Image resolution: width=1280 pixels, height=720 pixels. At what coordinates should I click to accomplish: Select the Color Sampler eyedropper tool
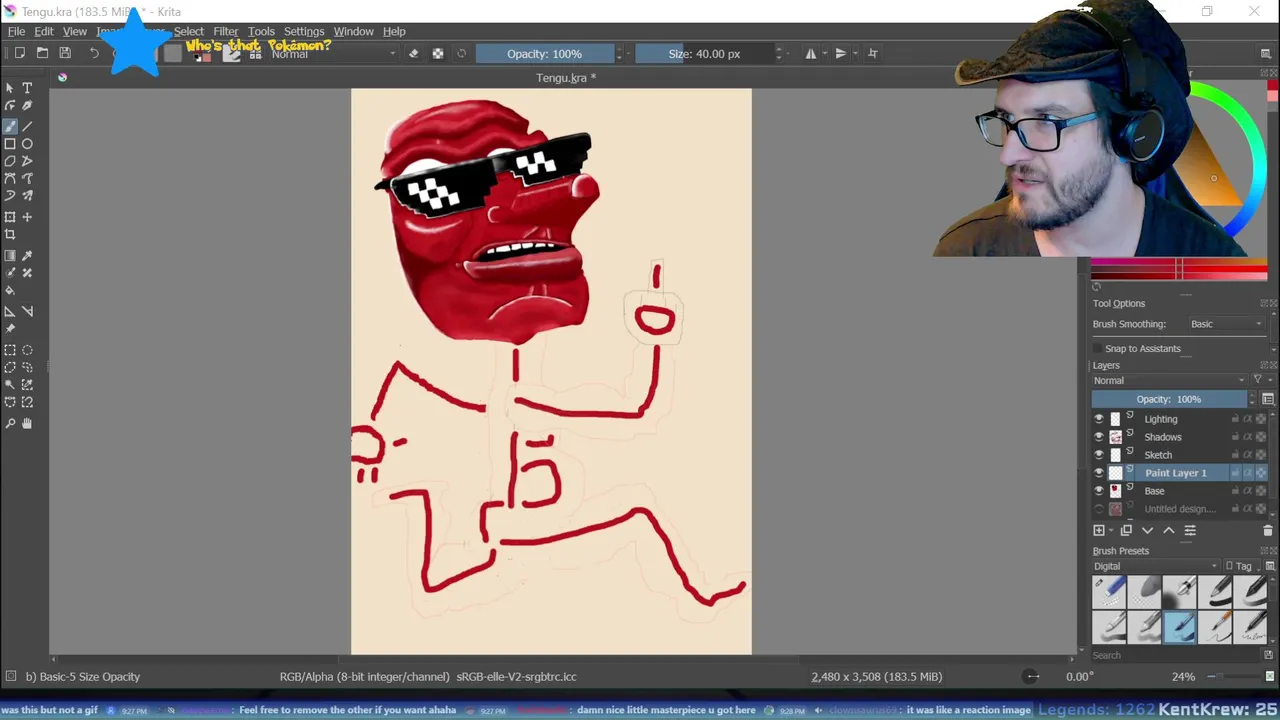(27, 256)
